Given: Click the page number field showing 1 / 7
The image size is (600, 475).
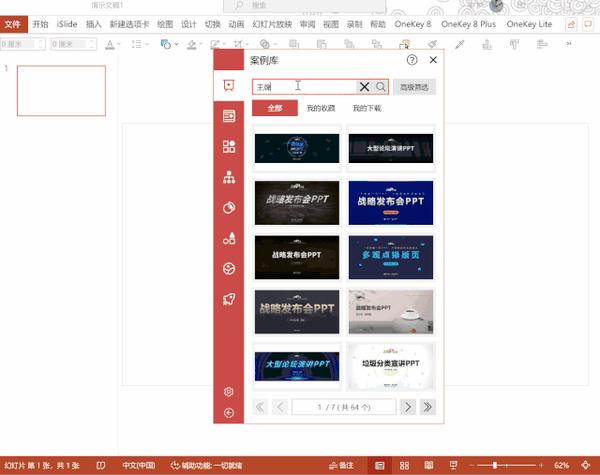Looking at the screenshot, I should tap(344, 407).
